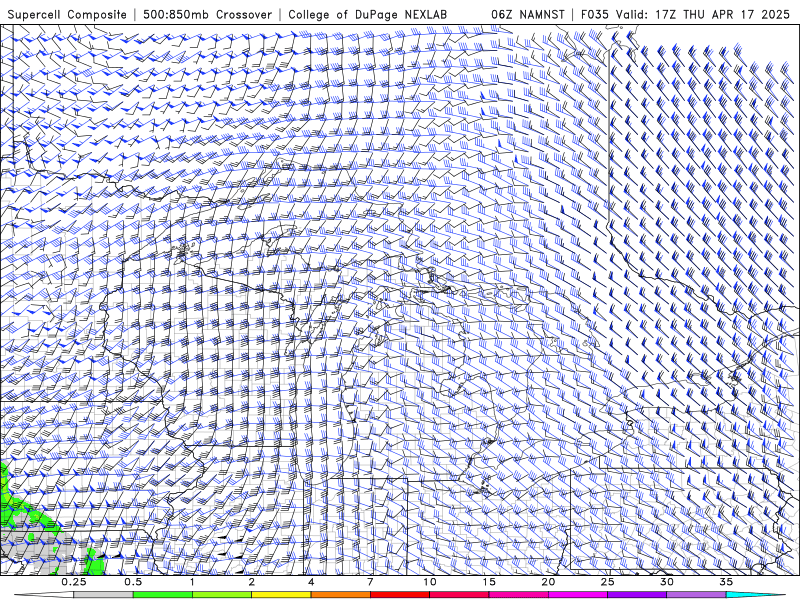Click the 35 label on the color scale
The image size is (800, 600).
tap(726, 582)
